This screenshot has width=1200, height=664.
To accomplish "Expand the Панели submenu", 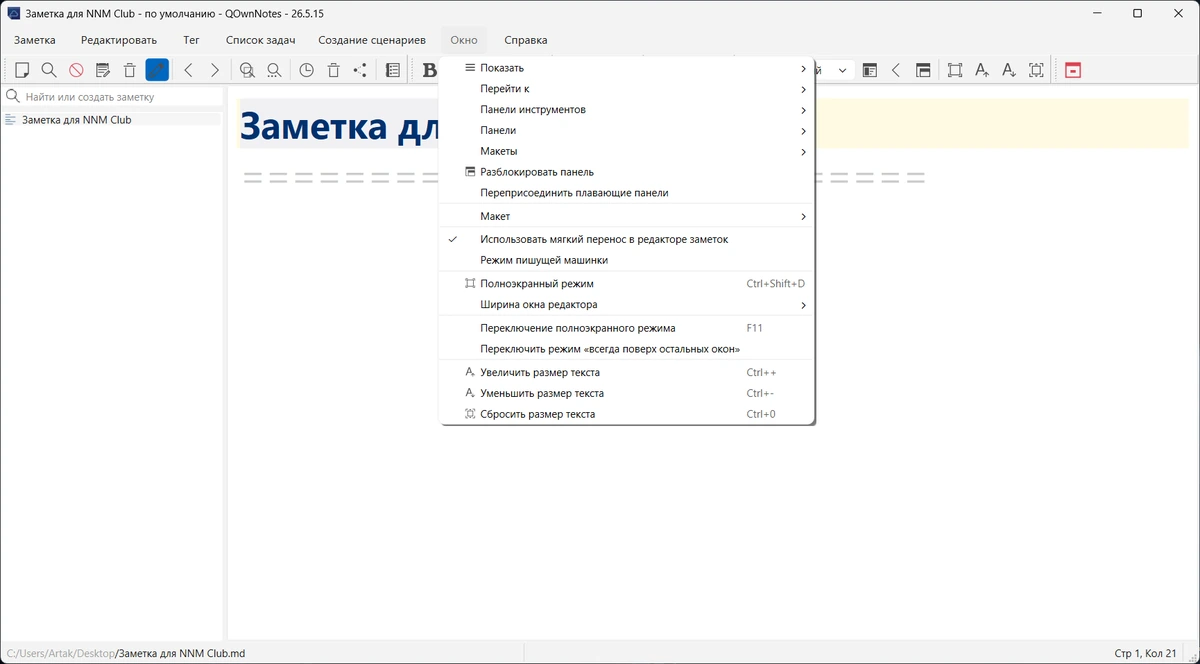I will point(627,131).
